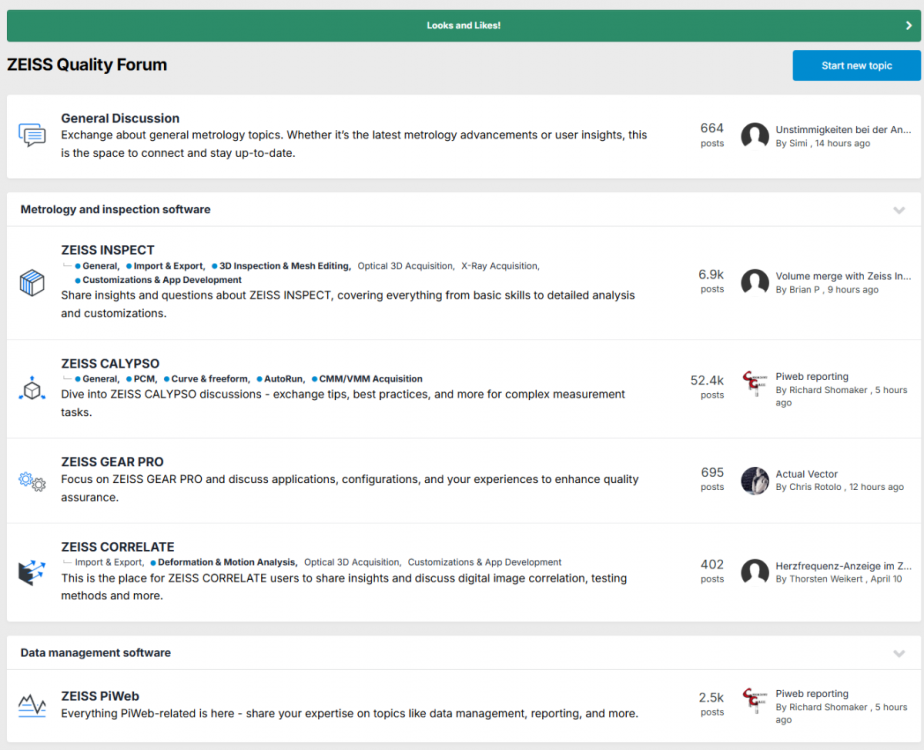Open the Actual Vector latest post
Viewport: 924px width, 750px height.
pos(806,474)
